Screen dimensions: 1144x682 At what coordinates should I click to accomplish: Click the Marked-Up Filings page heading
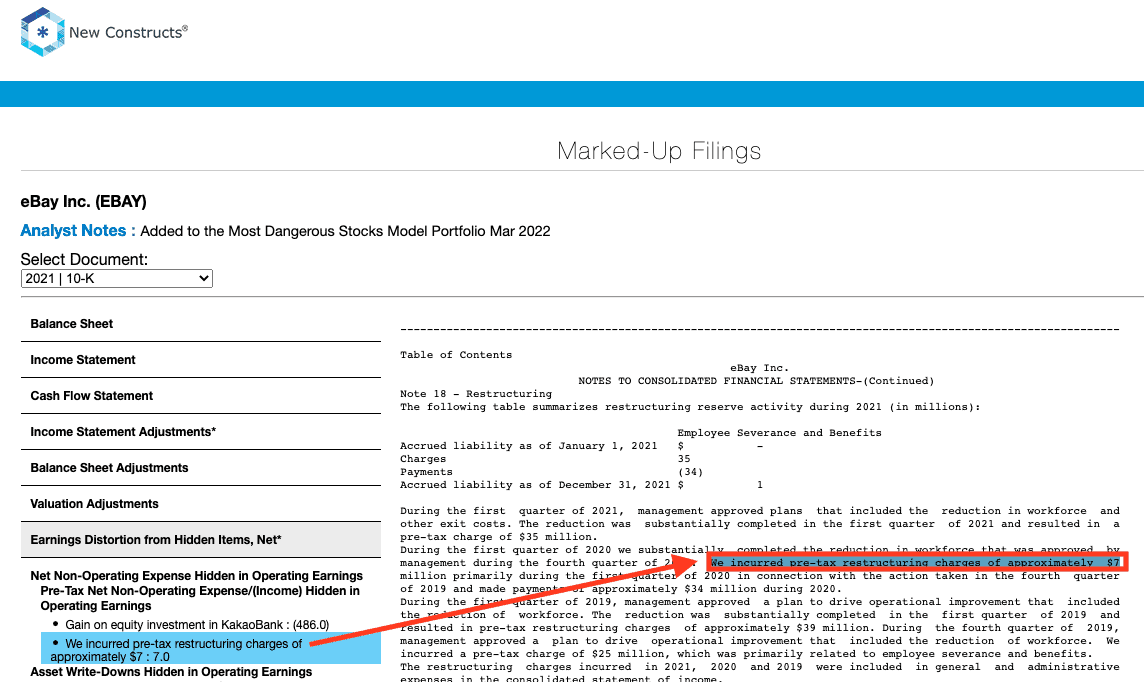pos(659,151)
